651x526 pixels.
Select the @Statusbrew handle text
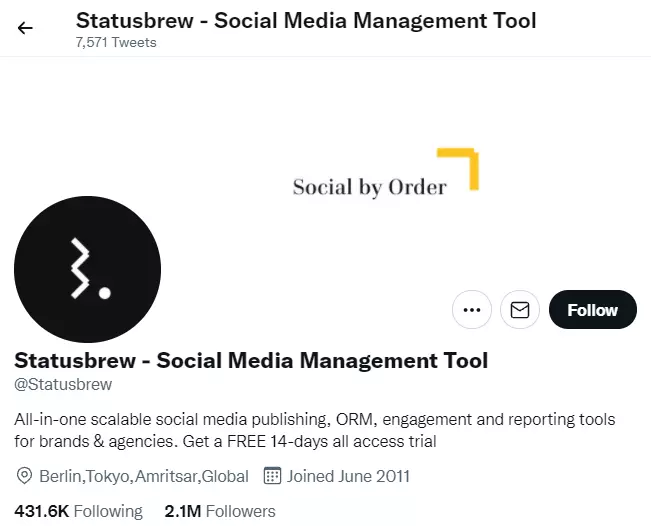pyautogui.click(x=63, y=385)
